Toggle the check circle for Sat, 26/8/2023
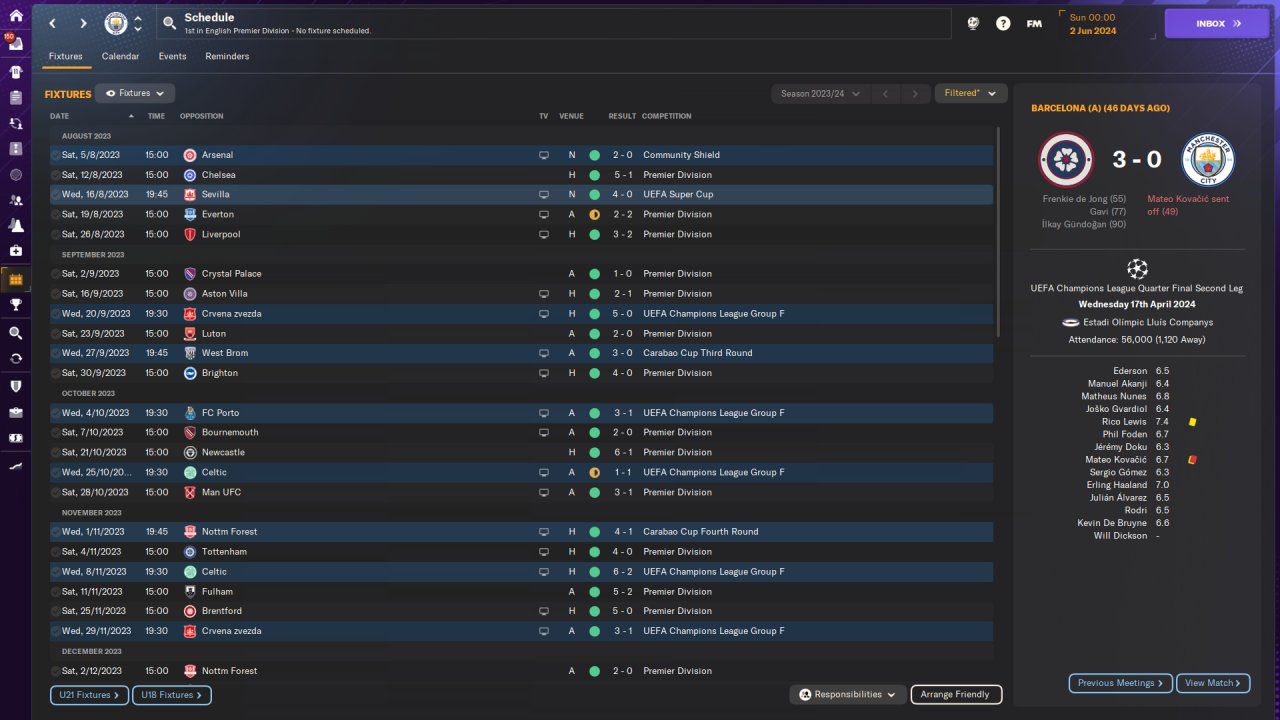 coord(56,234)
